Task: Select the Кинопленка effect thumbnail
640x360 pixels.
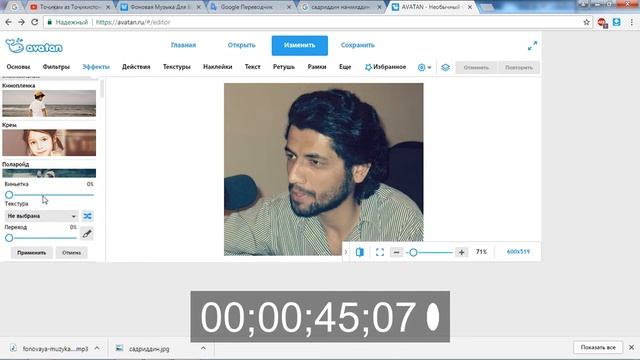Action: (x=49, y=103)
